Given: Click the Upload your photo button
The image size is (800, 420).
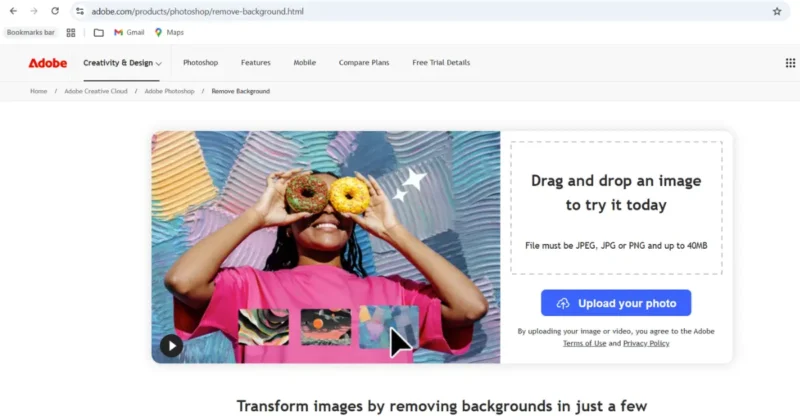Looking at the screenshot, I should [x=616, y=303].
